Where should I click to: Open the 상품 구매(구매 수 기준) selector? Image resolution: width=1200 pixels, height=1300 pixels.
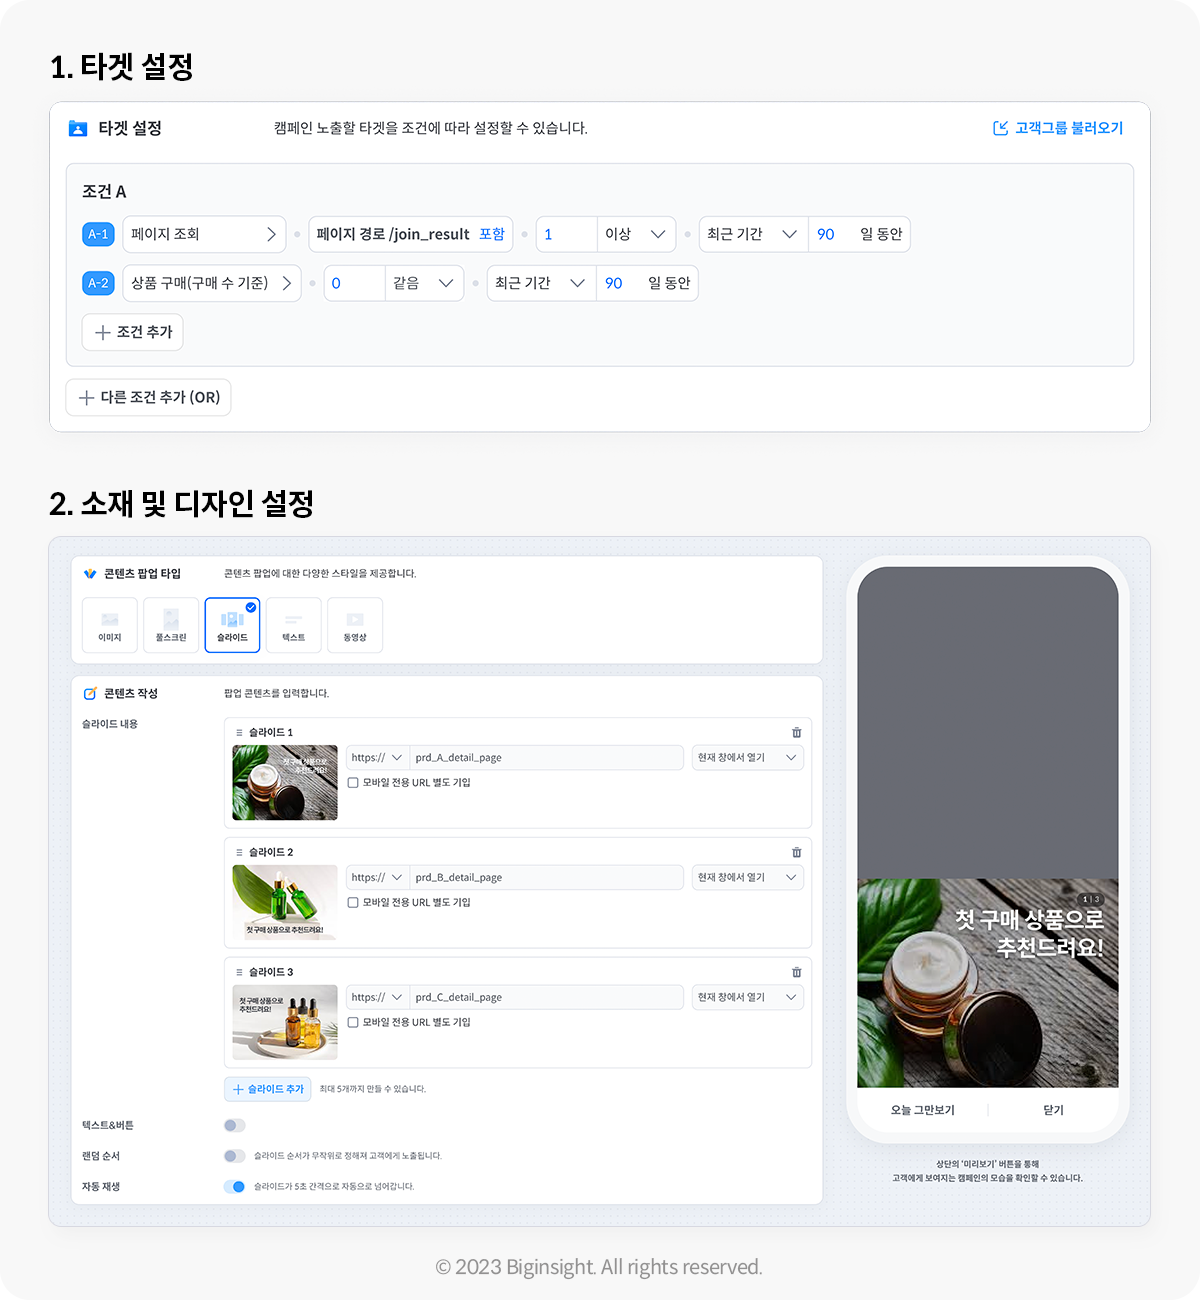(212, 283)
